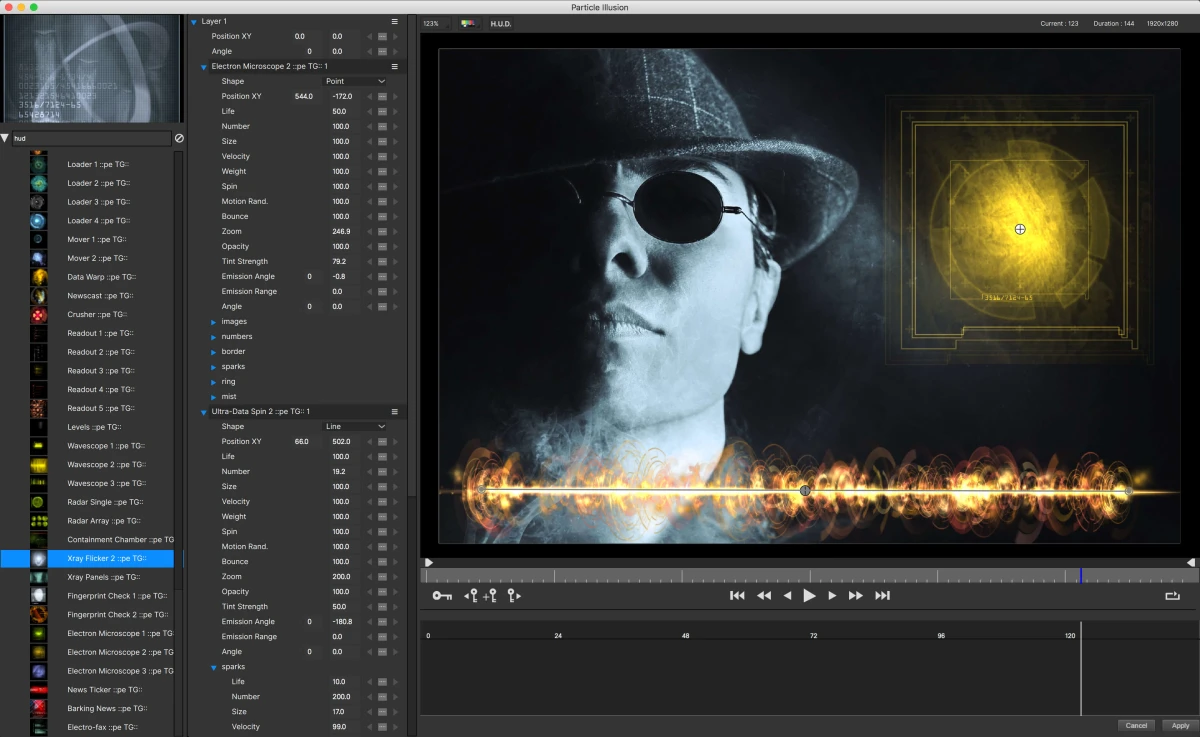Image resolution: width=1200 pixels, height=737 pixels.
Task: Collapse Electron Microscope 2 emitter properties
Action: click(204, 66)
